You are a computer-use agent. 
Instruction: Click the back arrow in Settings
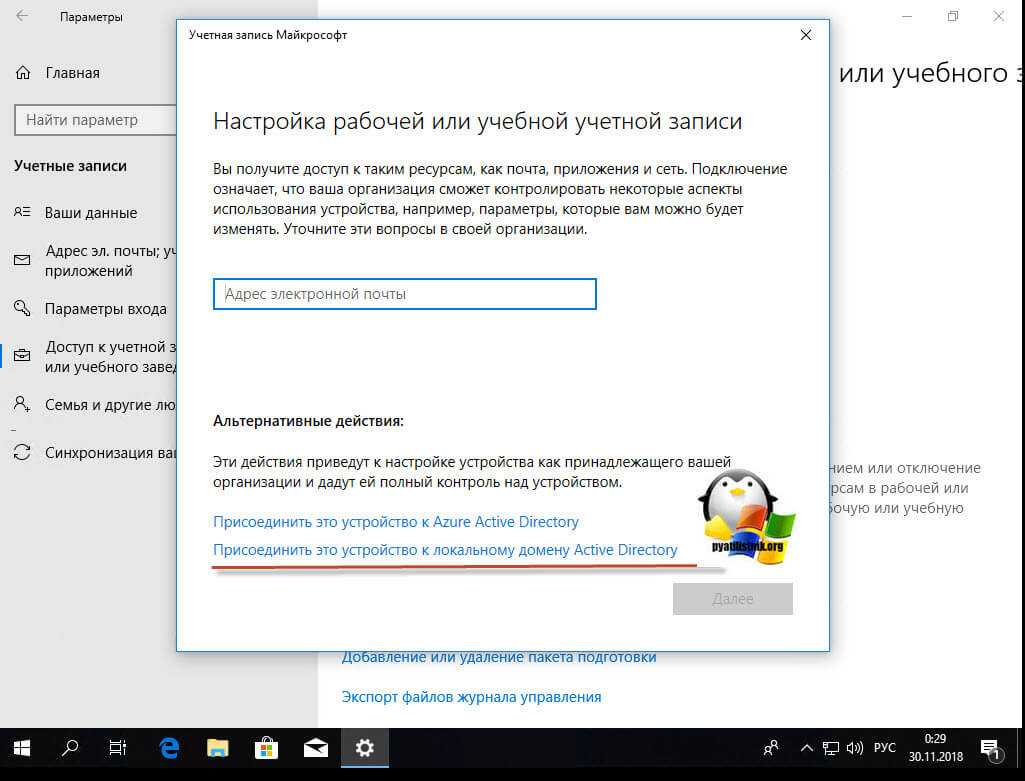click(x=22, y=17)
